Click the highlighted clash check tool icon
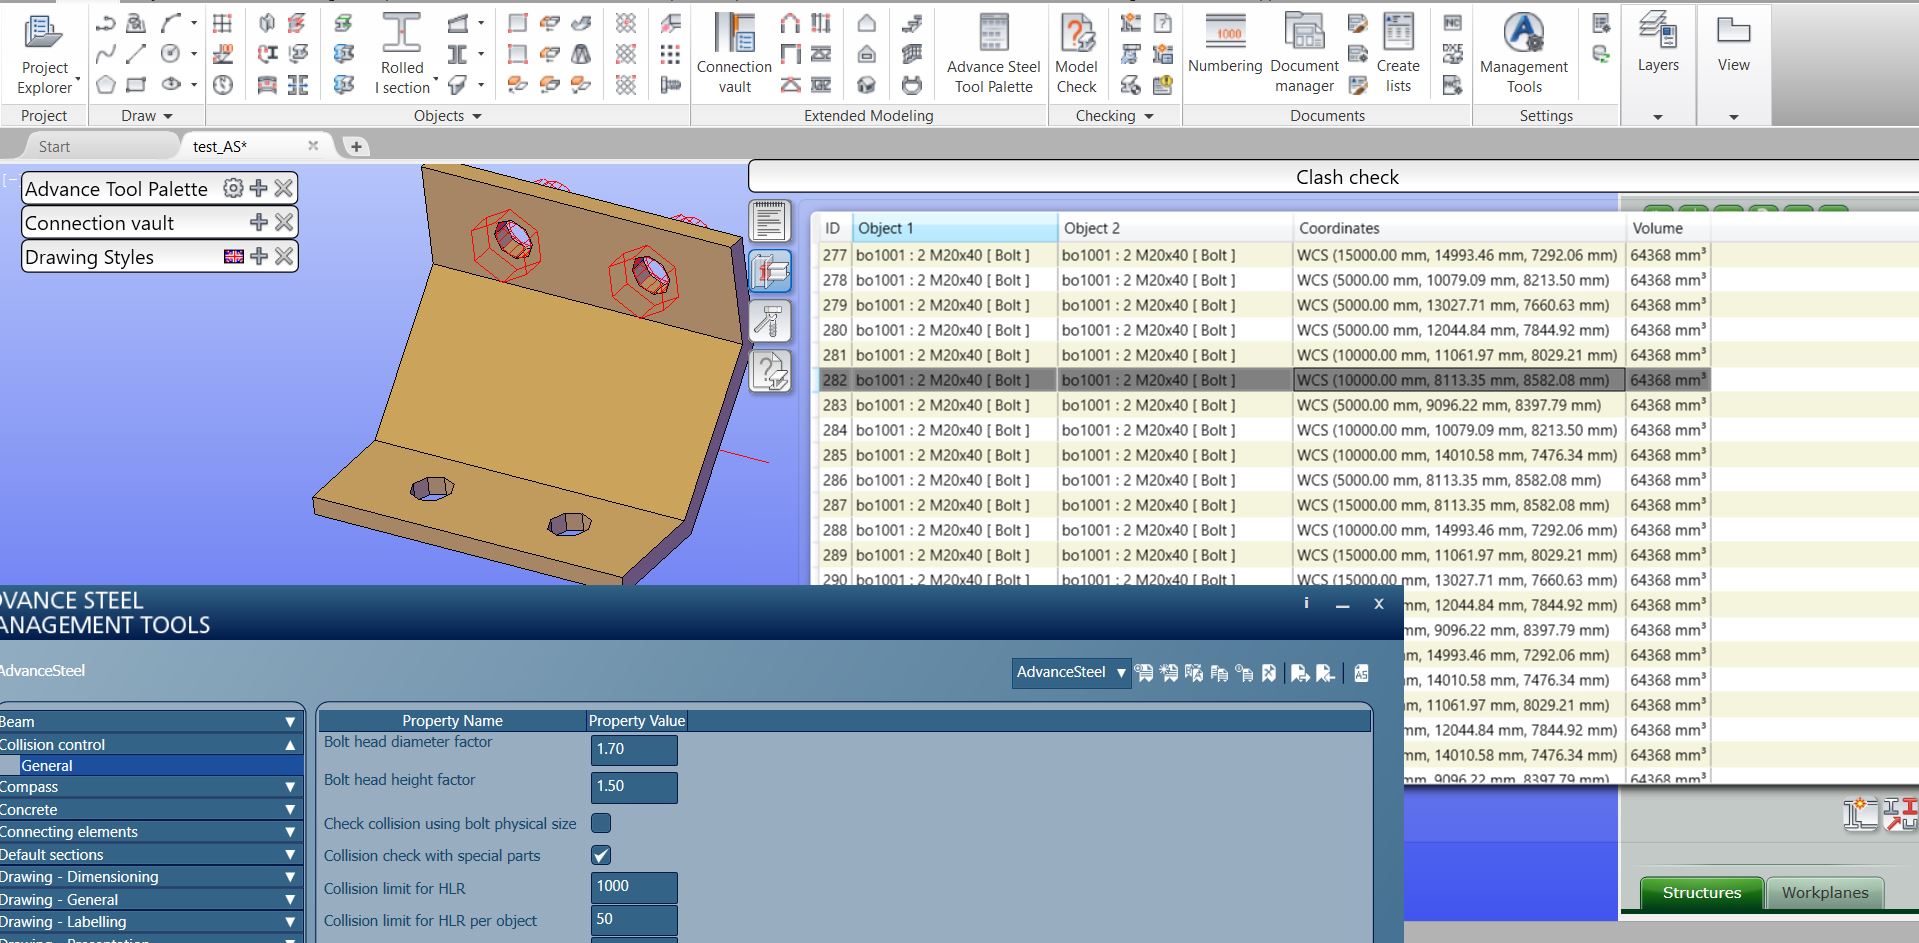The width and height of the screenshot is (1919, 943). coord(770,271)
